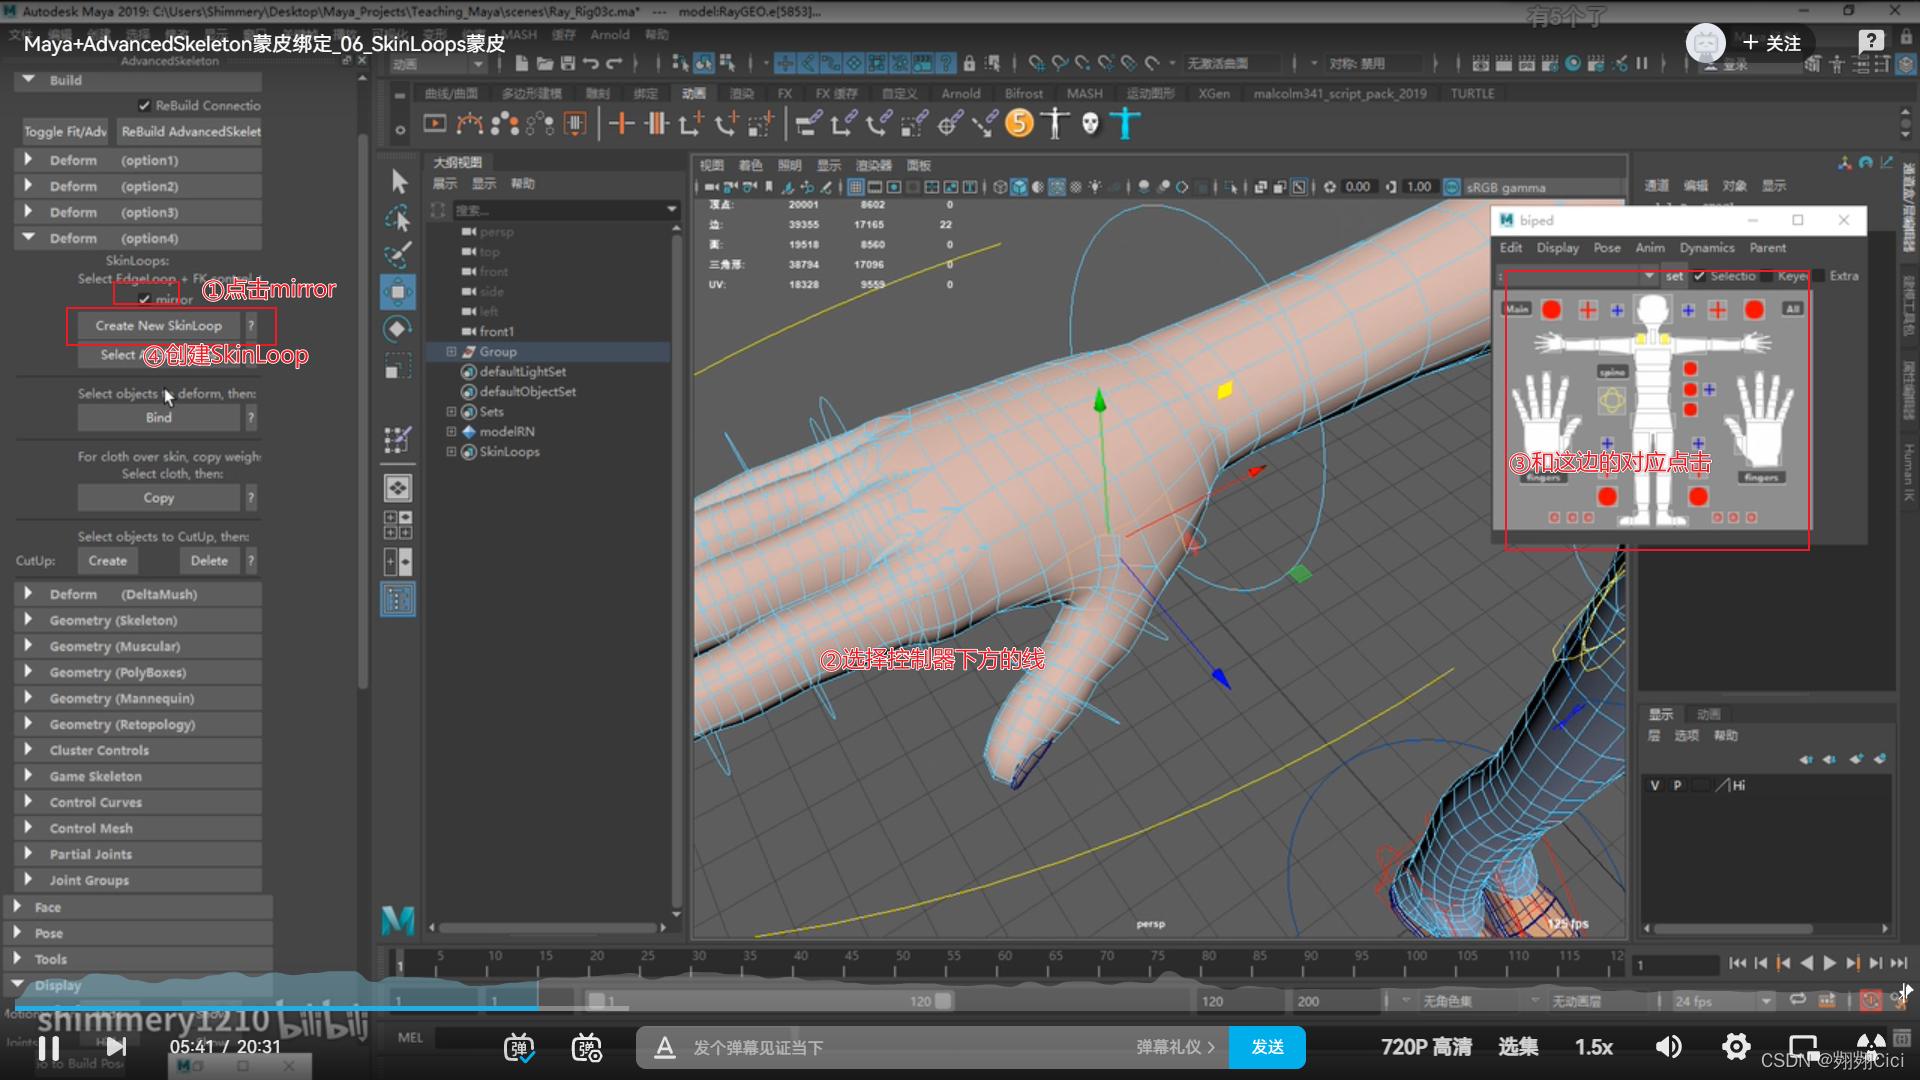
Task: Click the Paint Selection brush tool
Action: point(398,254)
